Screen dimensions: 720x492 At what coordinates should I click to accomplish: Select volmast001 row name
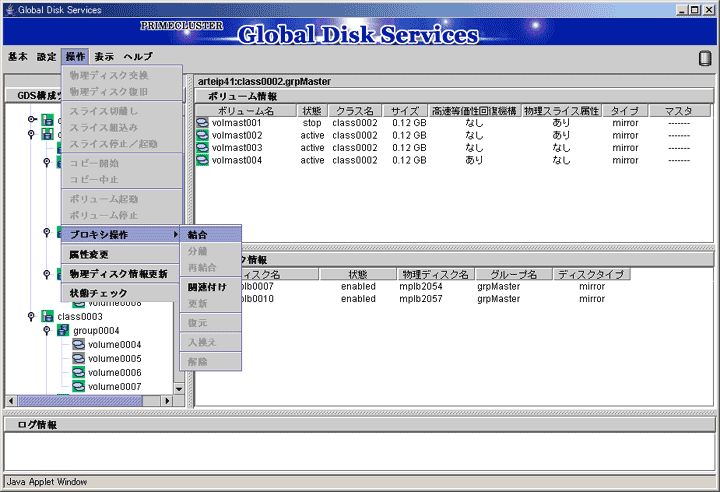236,123
